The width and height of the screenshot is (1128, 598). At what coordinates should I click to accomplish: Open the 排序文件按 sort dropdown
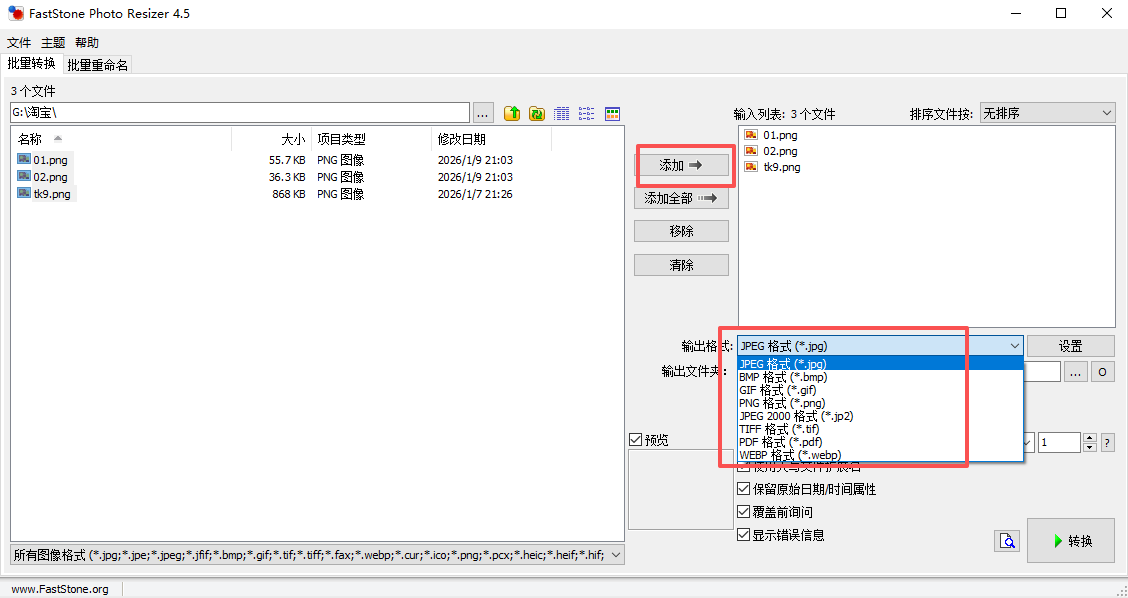(x=1047, y=113)
